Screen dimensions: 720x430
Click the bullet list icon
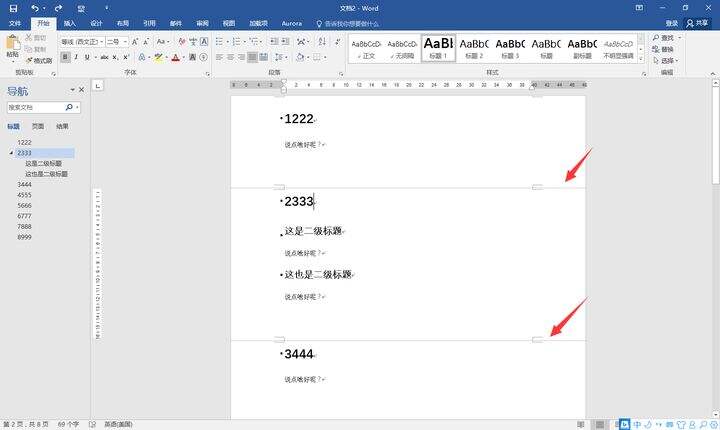[x=219, y=42]
